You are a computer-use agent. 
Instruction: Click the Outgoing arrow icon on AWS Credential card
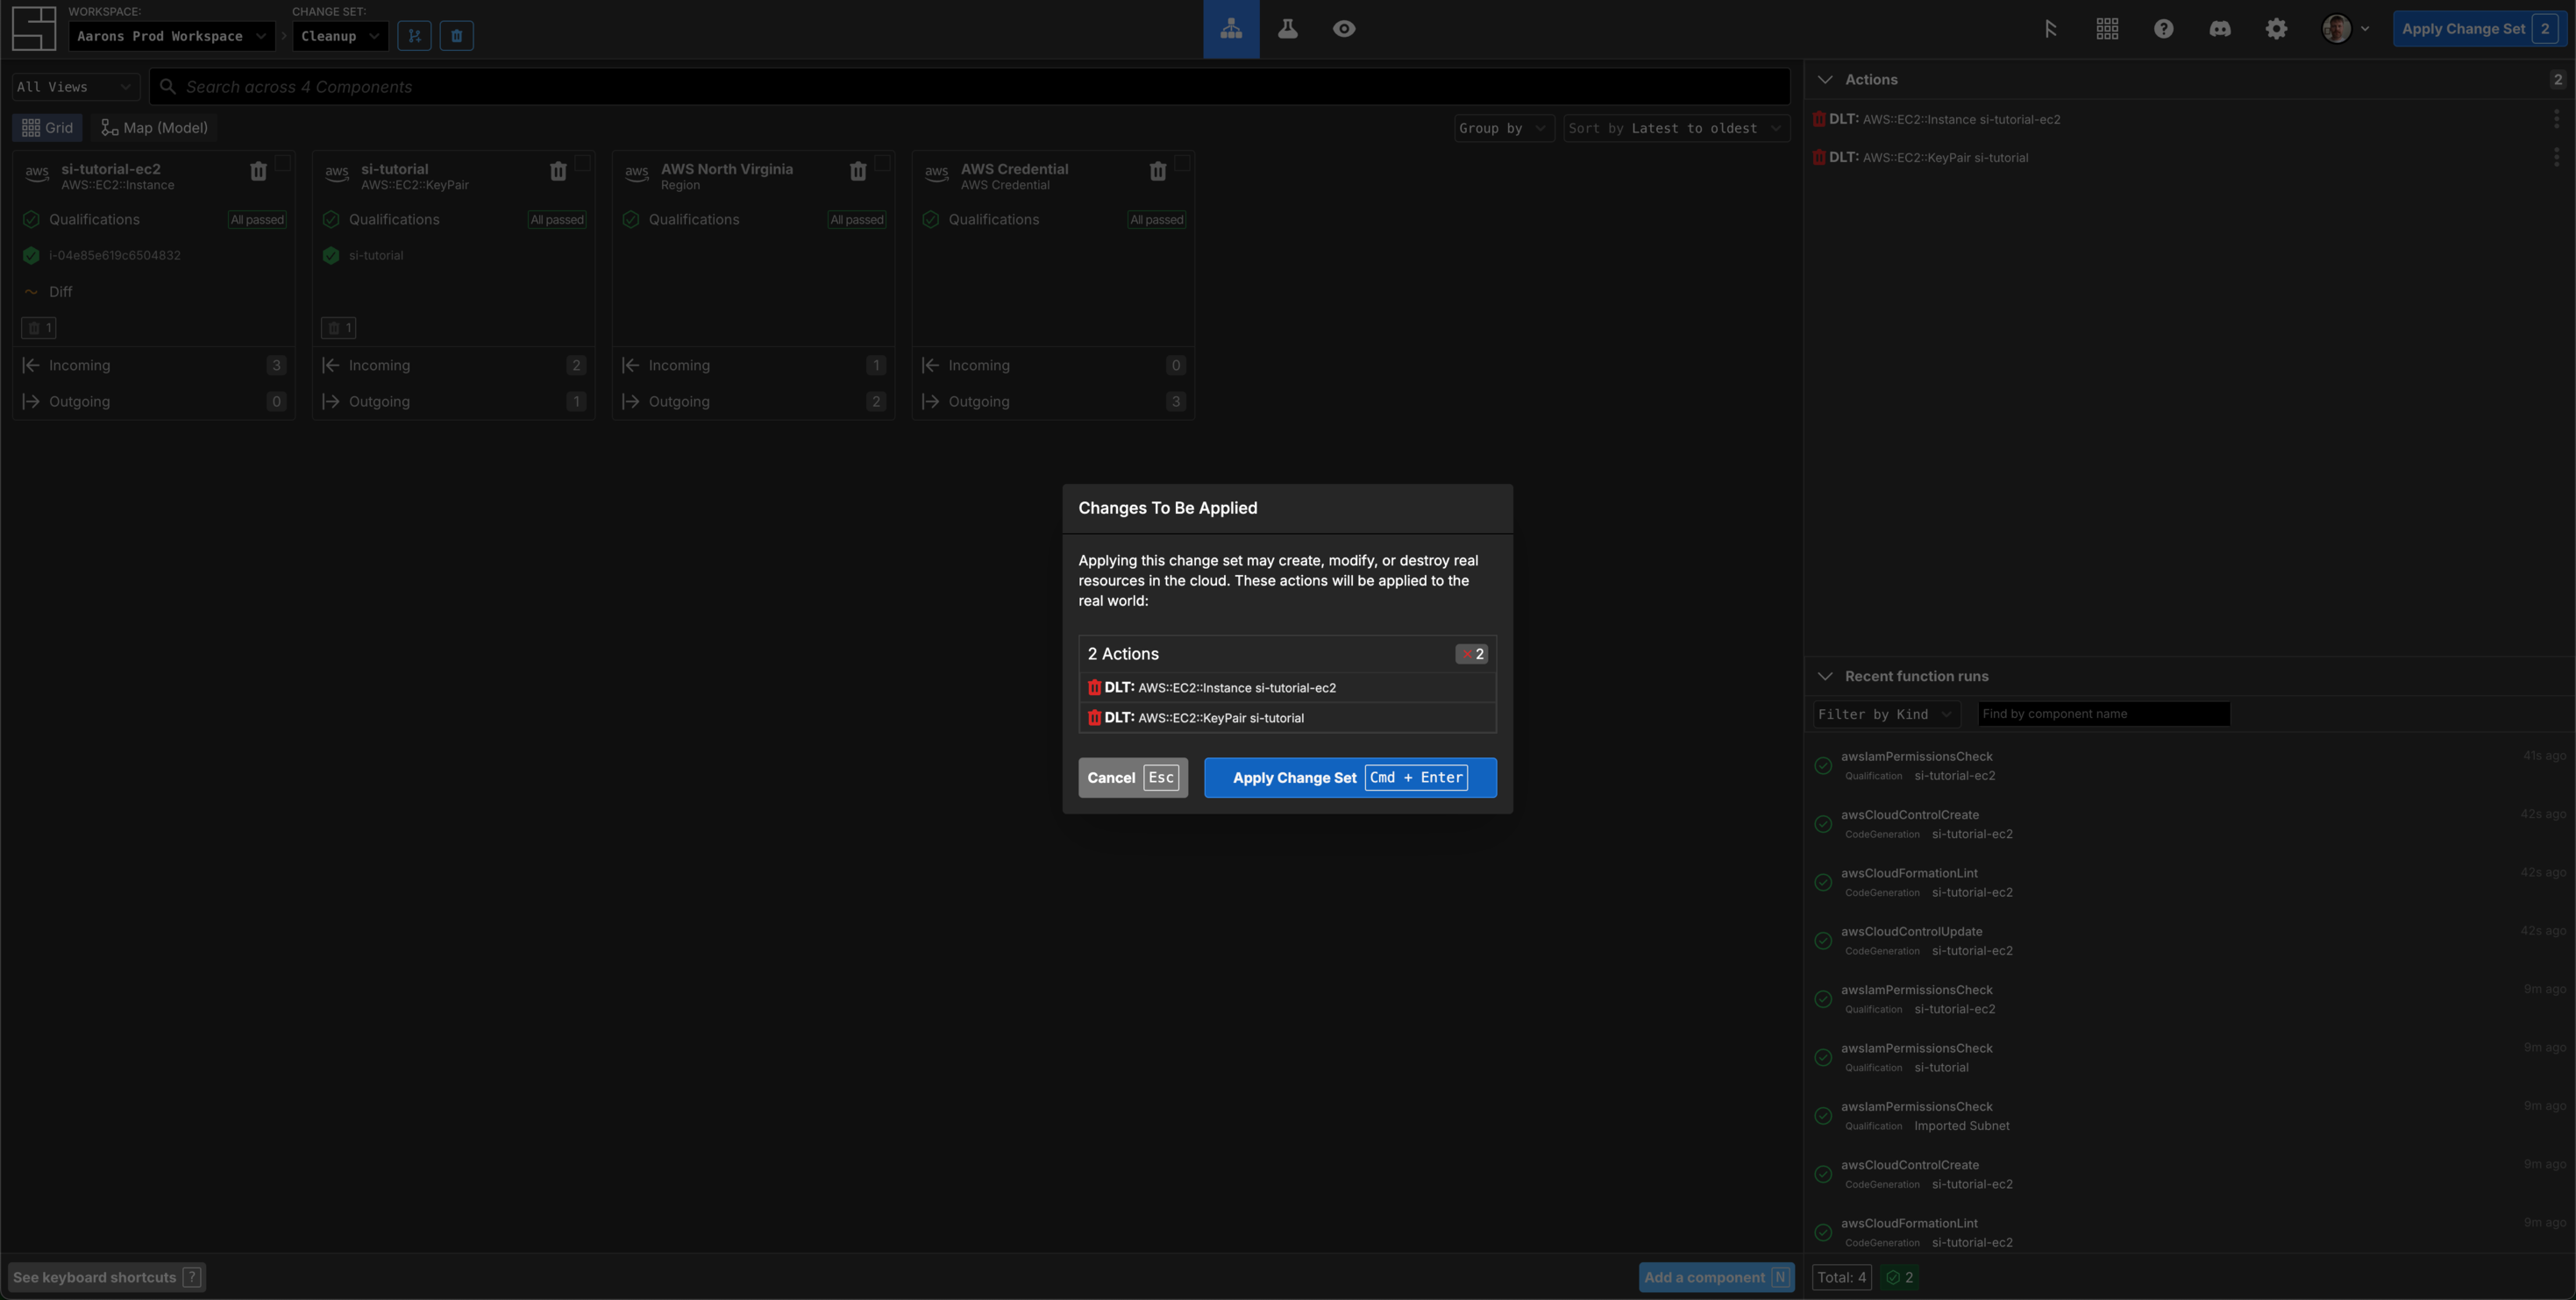[x=930, y=401]
